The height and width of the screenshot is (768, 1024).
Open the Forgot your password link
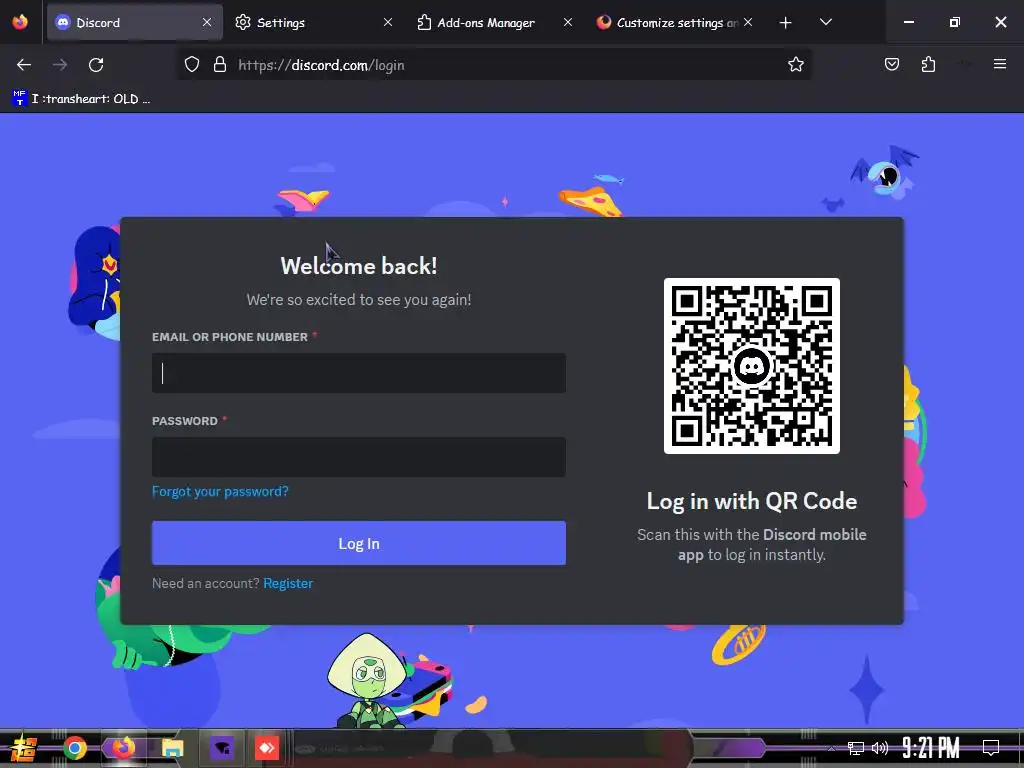[220, 491]
